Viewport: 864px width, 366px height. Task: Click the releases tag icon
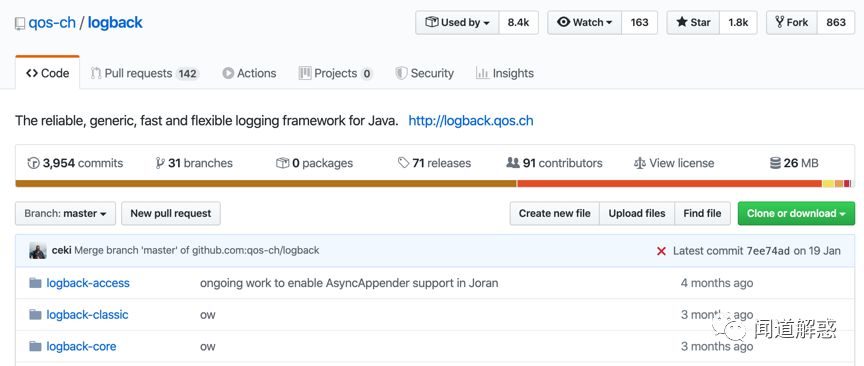(403, 163)
